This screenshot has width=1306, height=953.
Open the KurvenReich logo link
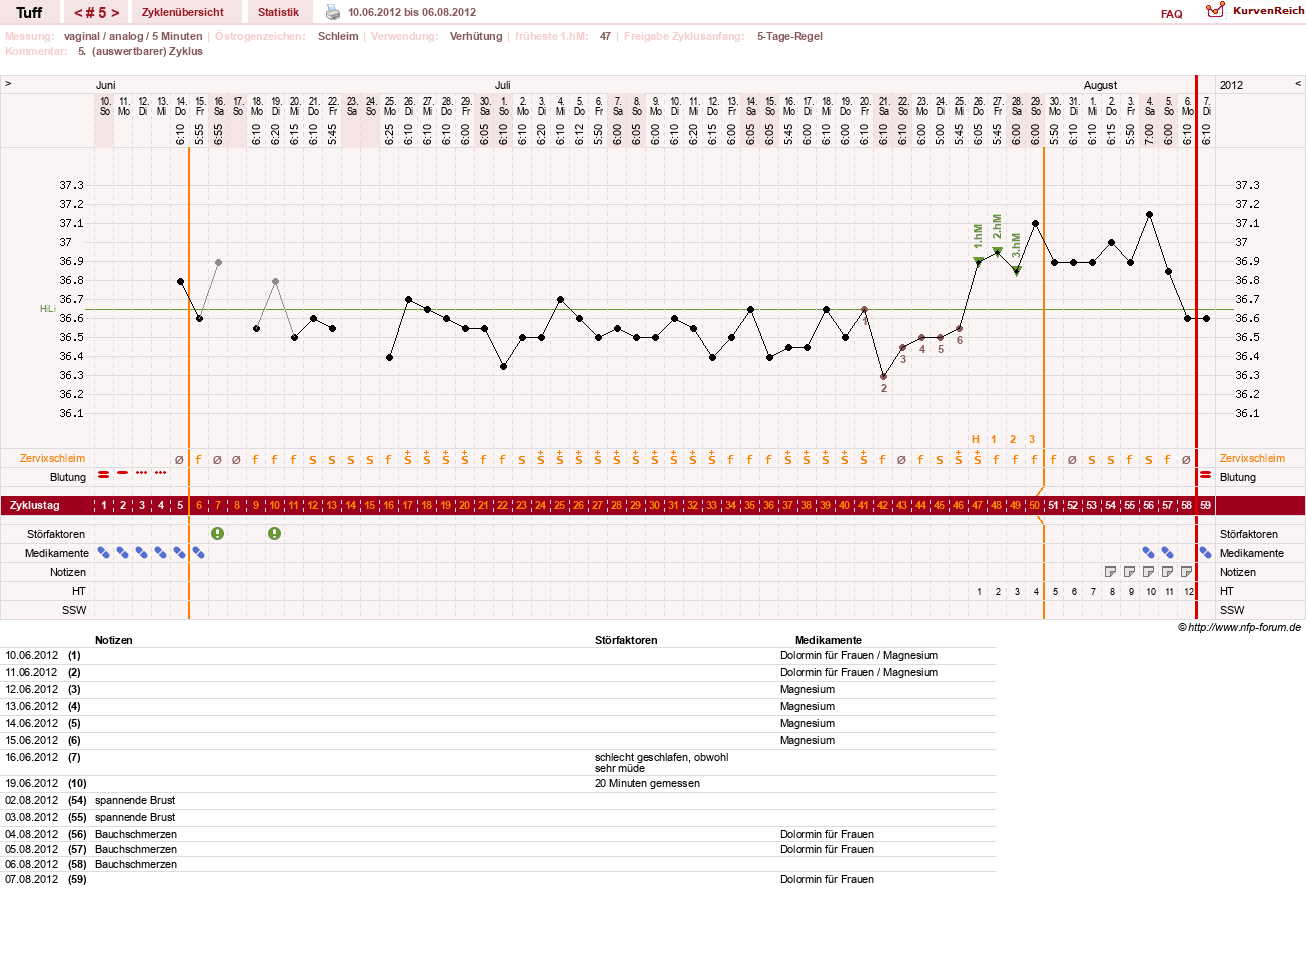point(1255,10)
